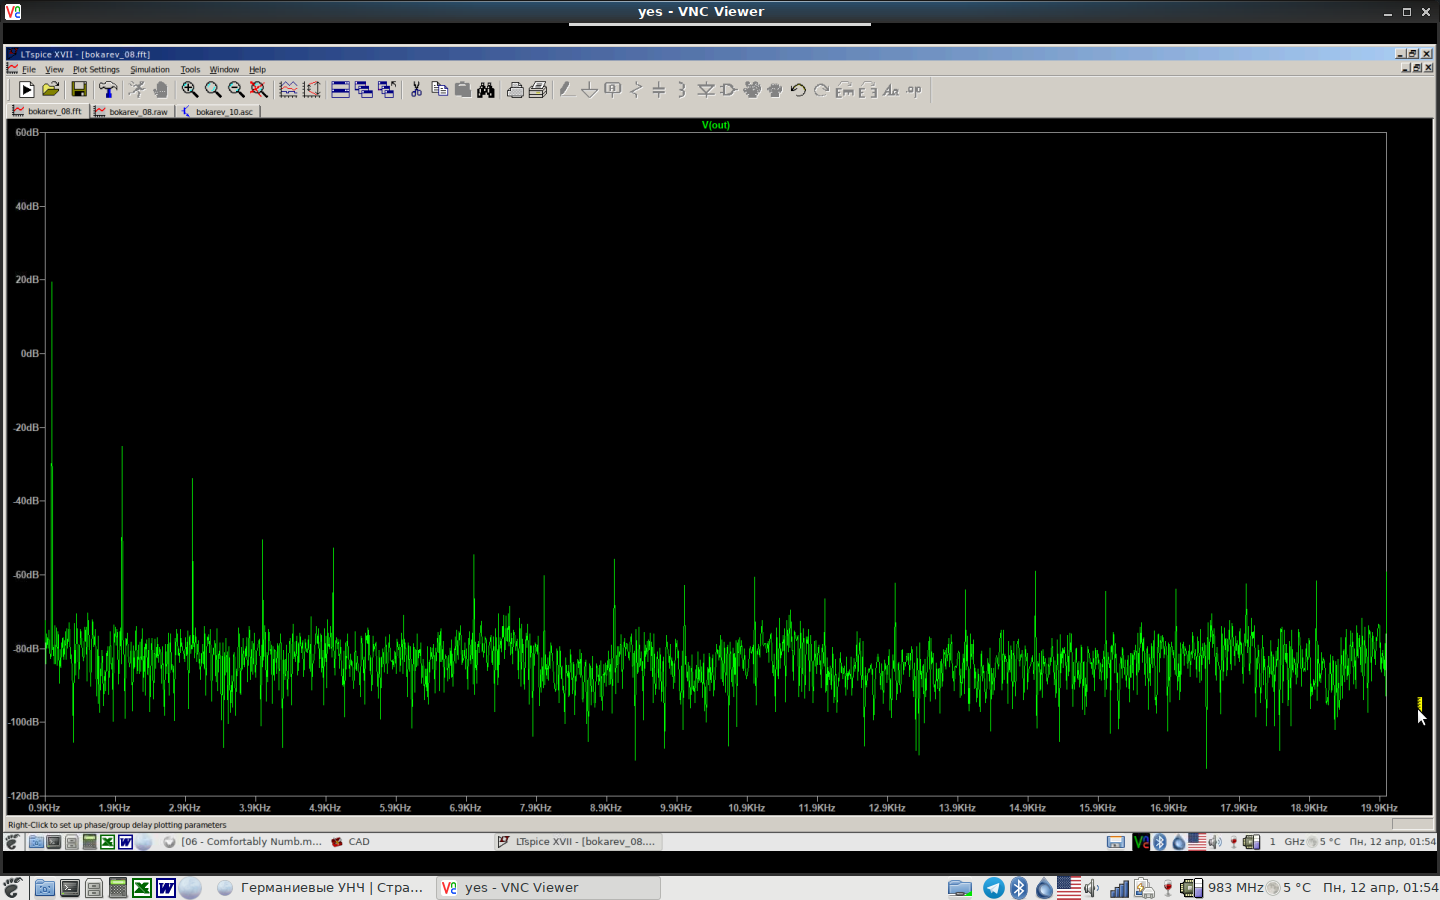Tile windows using the tile icon
Viewport: 1440px width, 900px height.
[340, 90]
